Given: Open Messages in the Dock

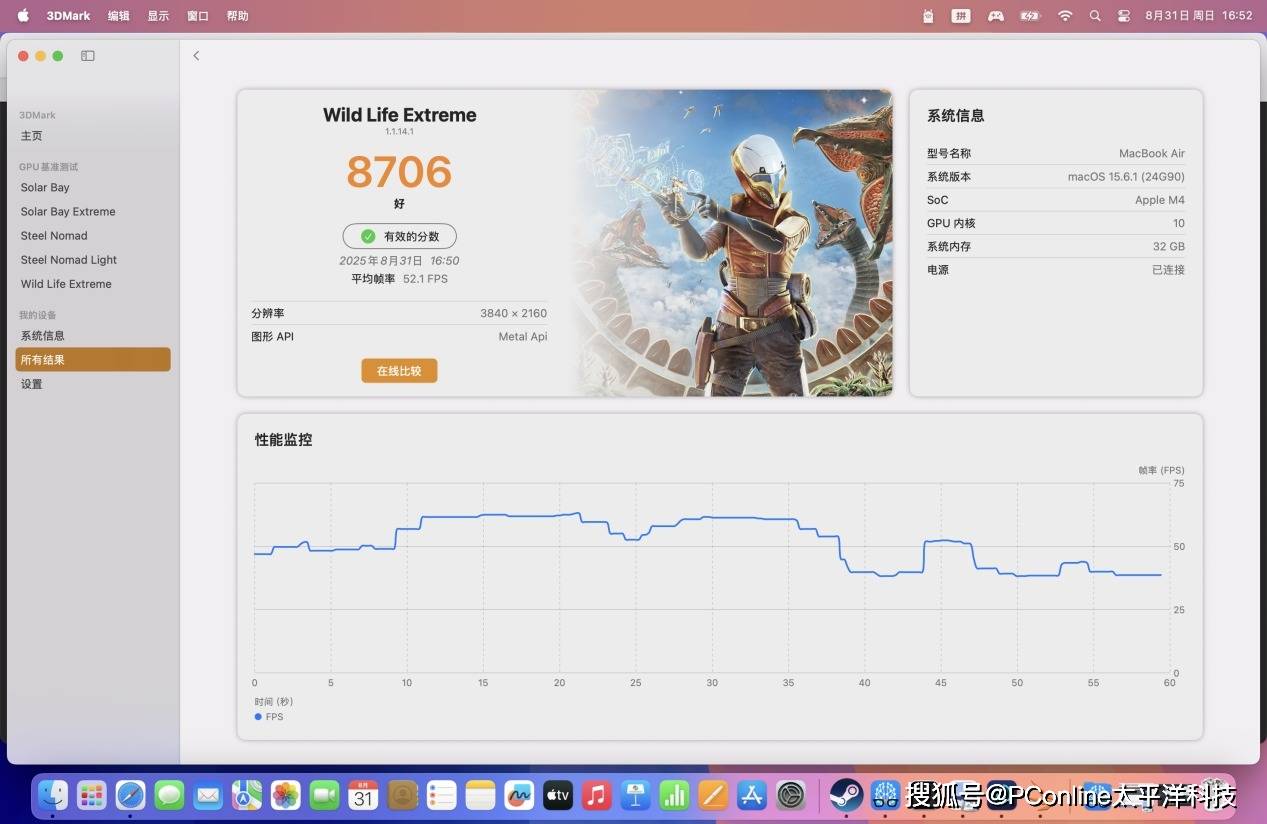Looking at the screenshot, I should coord(169,795).
